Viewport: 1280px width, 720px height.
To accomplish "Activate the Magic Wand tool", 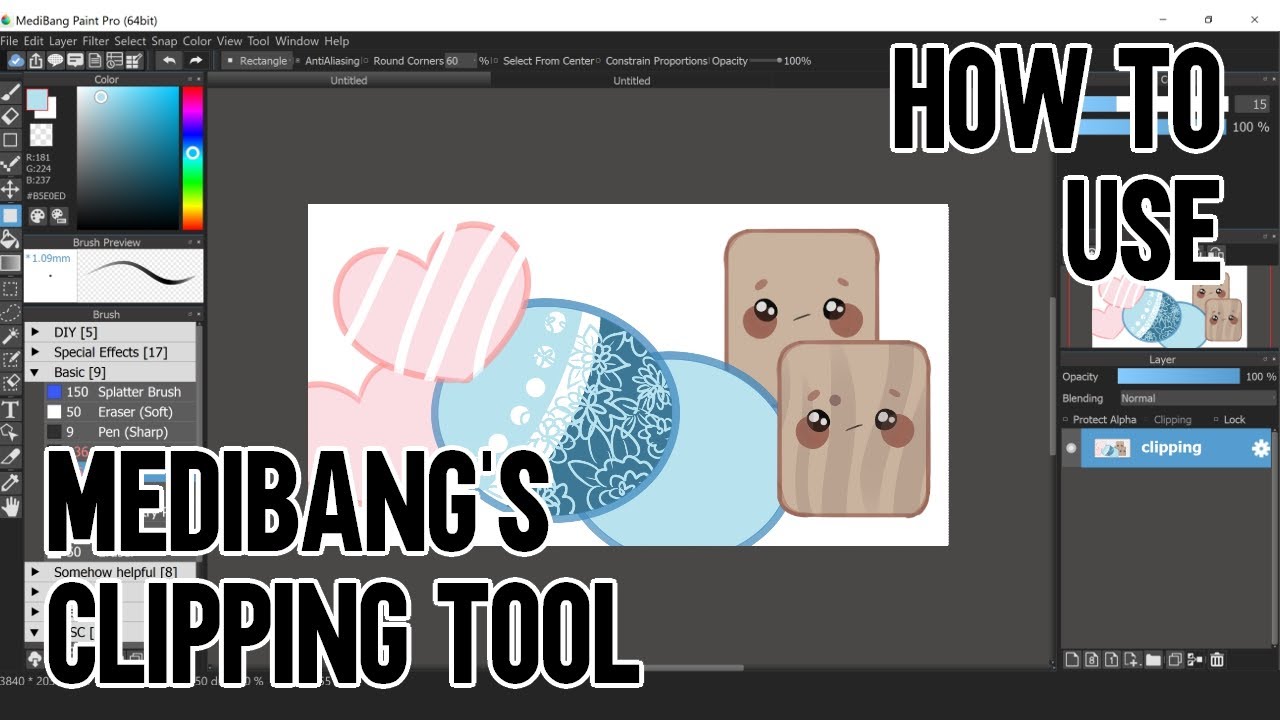I will [10, 336].
